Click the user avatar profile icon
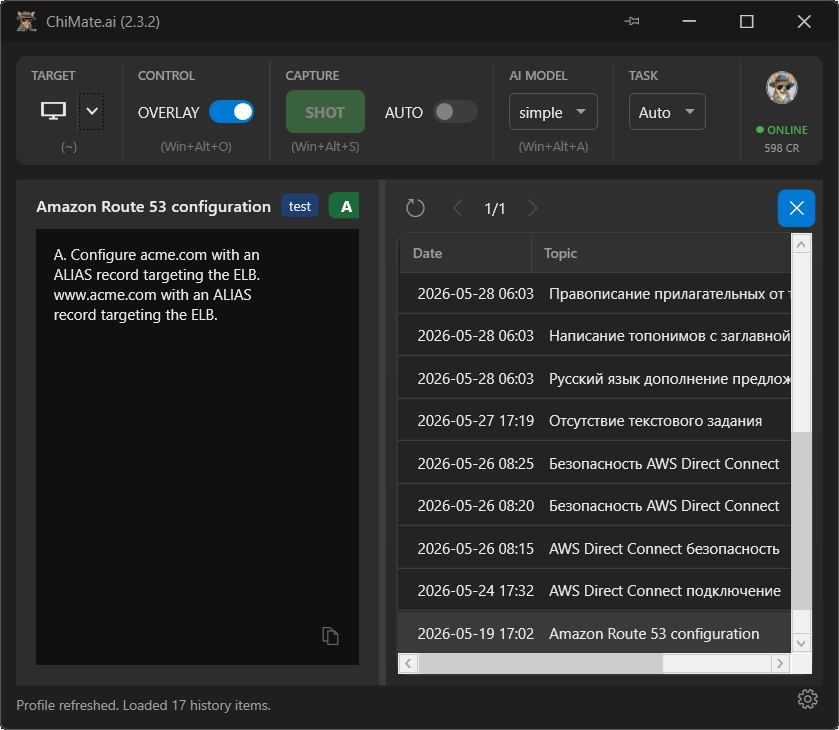 pos(781,88)
